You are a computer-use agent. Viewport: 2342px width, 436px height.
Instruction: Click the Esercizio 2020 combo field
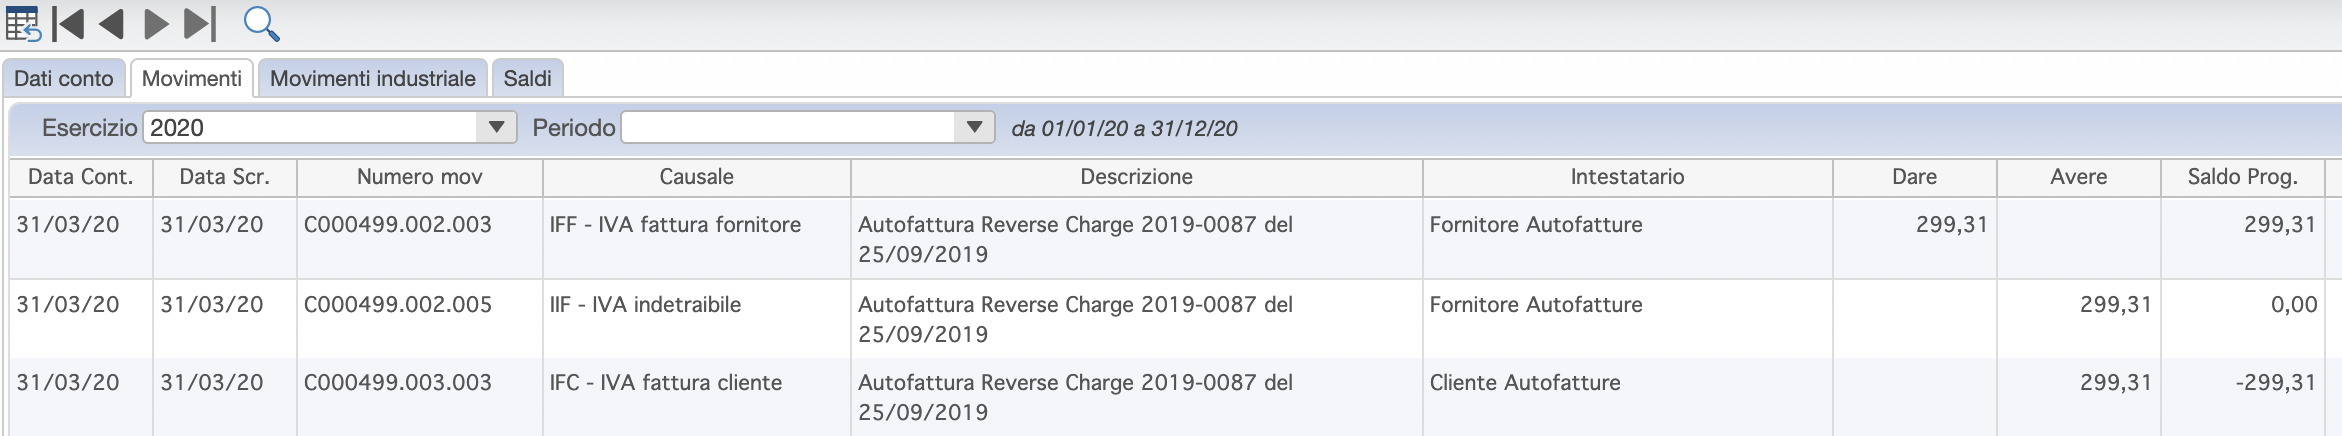click(330, 127)
